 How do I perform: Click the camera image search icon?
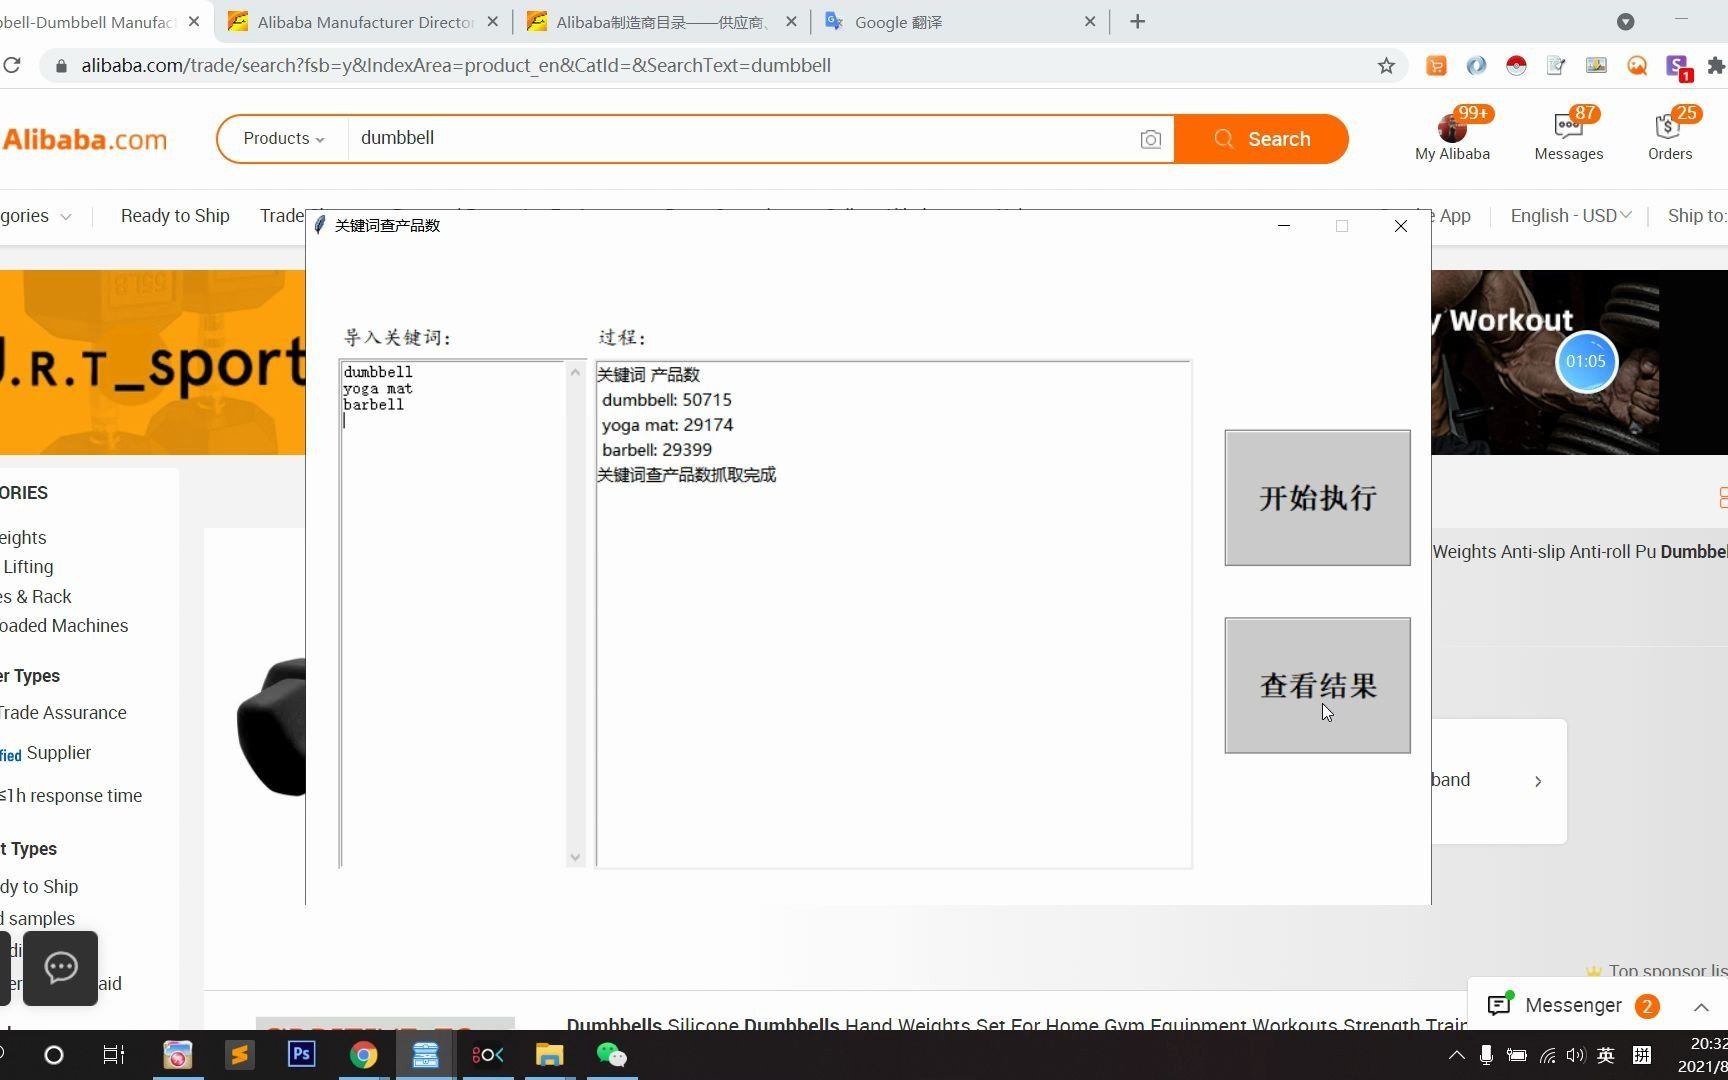(1151, 139)
